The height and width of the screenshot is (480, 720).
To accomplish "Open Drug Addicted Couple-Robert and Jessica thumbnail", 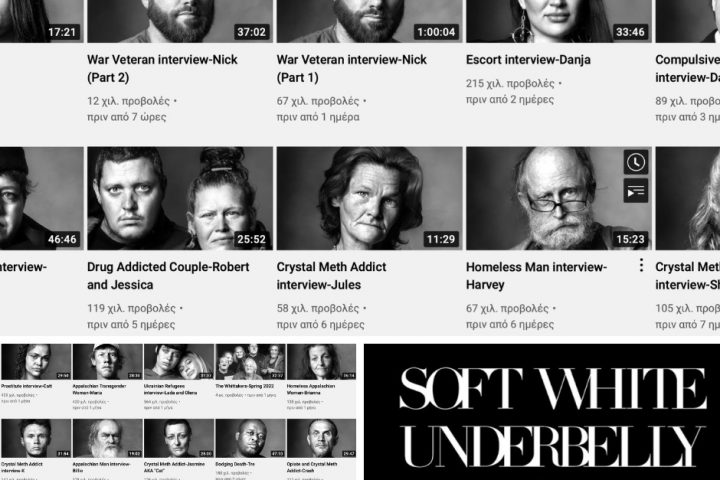I will coord(180,198).
